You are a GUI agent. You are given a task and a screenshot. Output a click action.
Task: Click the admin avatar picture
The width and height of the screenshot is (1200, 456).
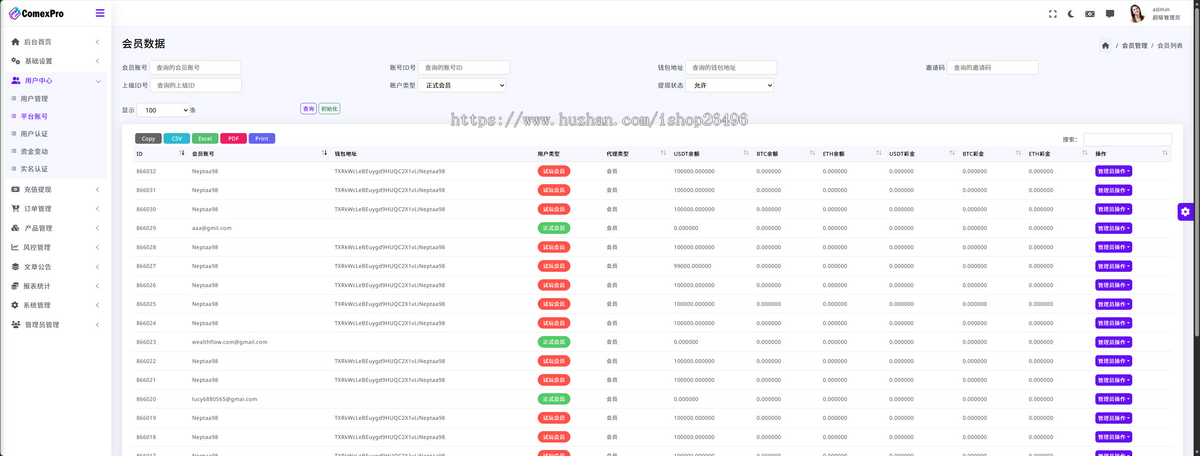[1137, 13]
